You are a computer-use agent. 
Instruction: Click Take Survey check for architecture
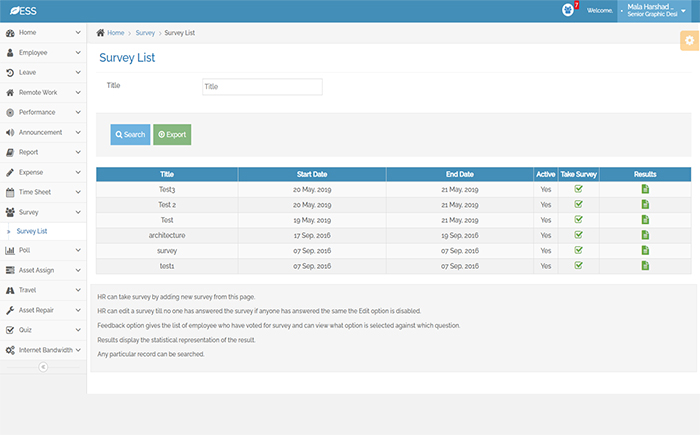[x=579, y=234]
